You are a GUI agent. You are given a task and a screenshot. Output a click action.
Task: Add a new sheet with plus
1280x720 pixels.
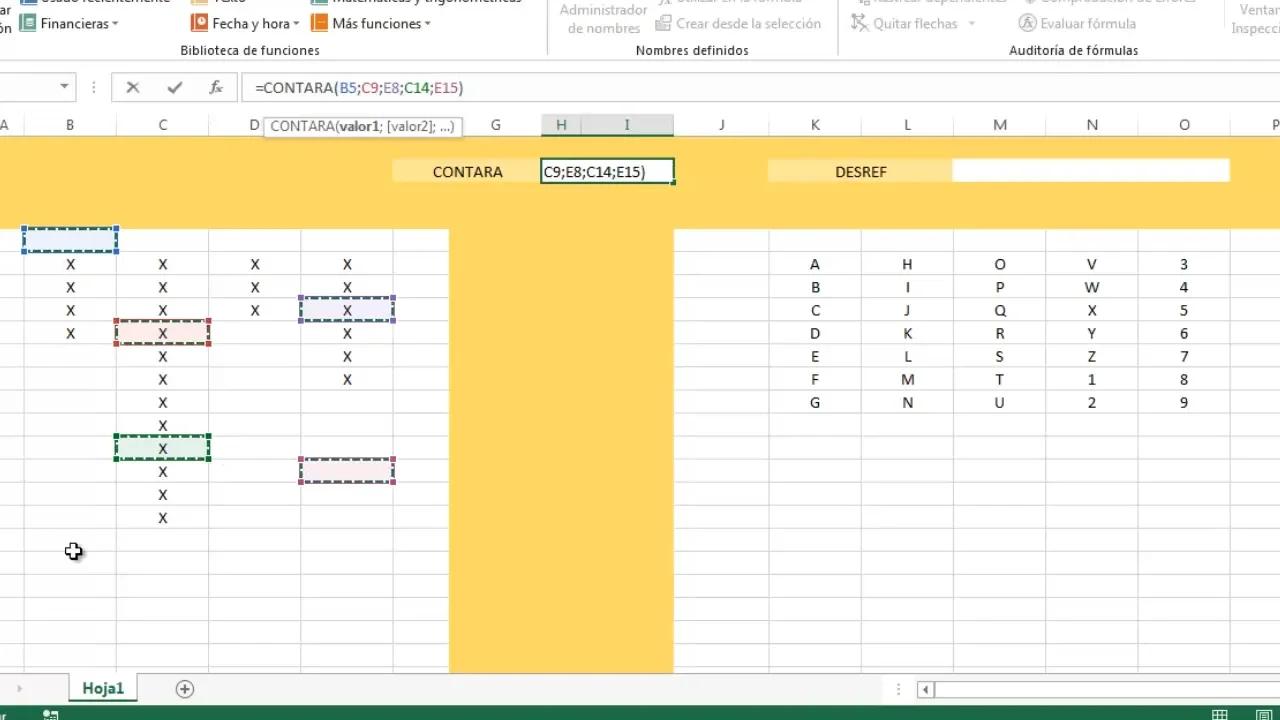pyautogui.click(x=184, y=688)
